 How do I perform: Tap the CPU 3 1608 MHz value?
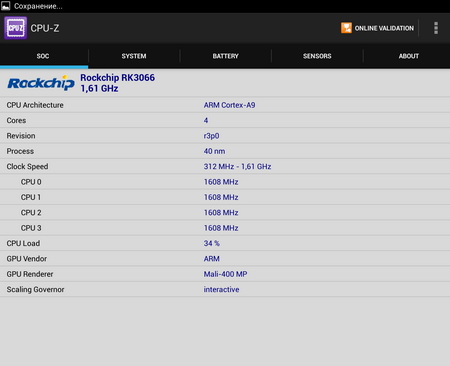point(221,228)
